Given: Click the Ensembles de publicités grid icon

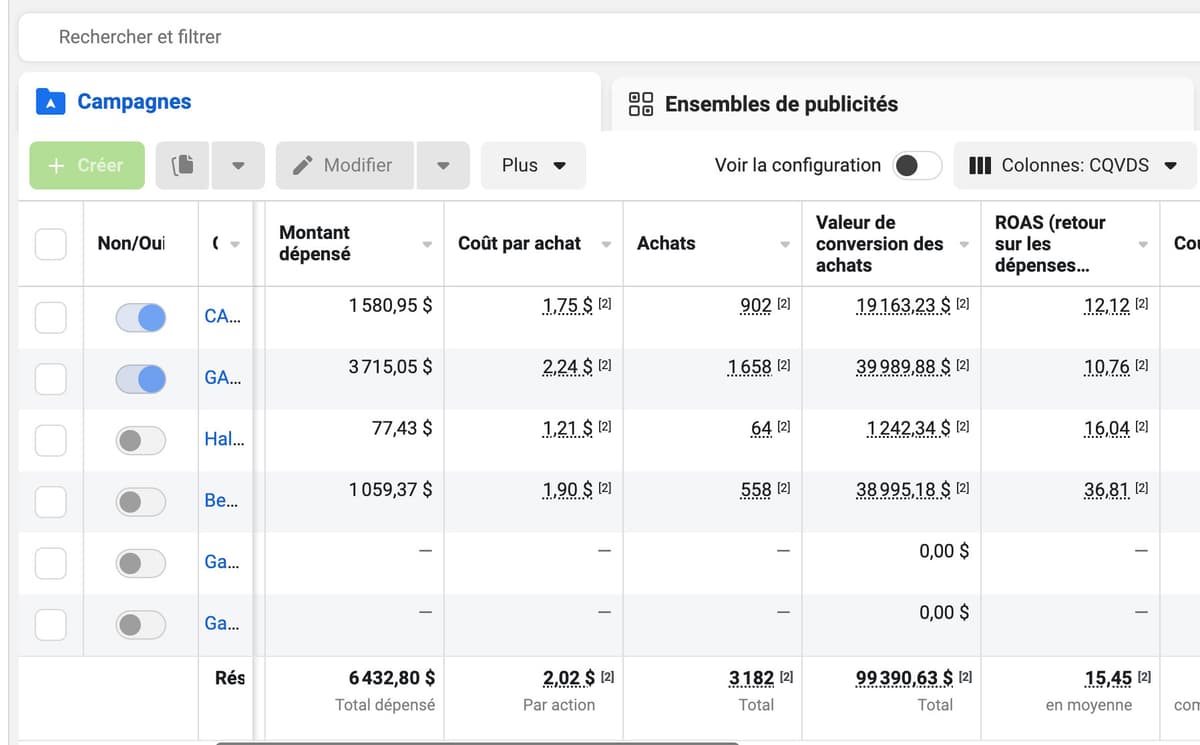Looking at the screenshot, I should pos(641,104).
